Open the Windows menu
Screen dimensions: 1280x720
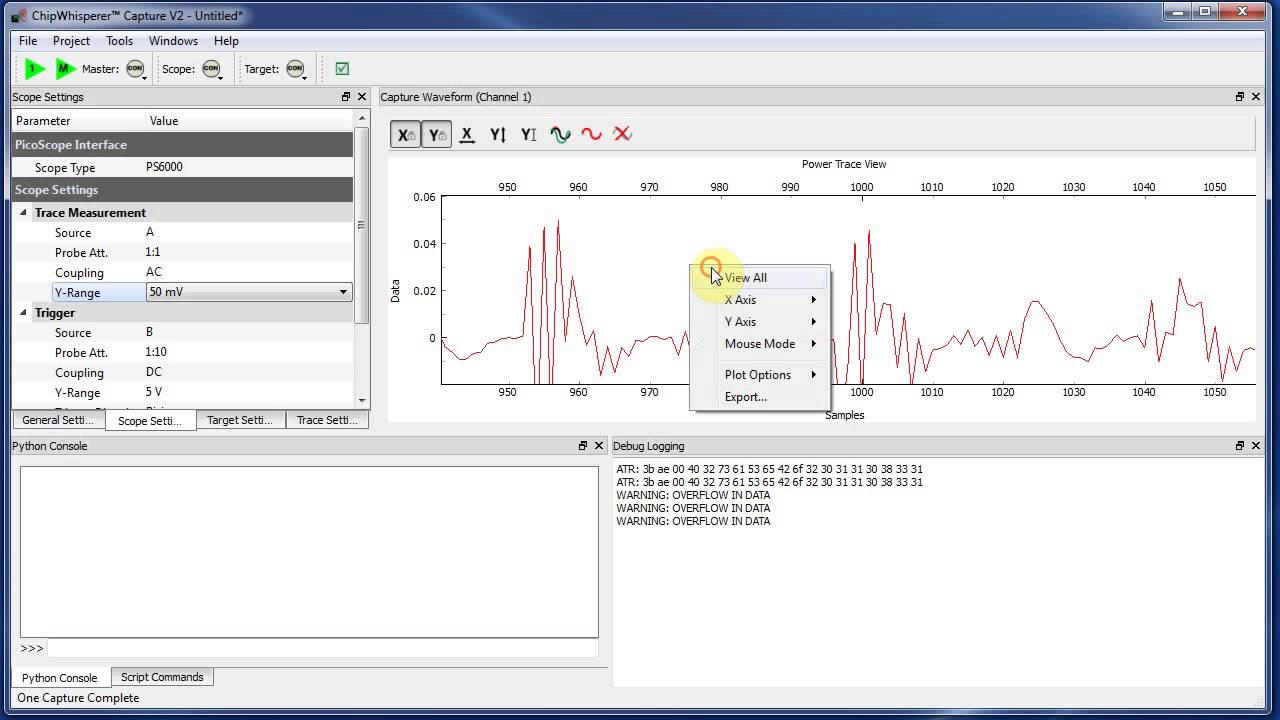click(x=173, y=41)
